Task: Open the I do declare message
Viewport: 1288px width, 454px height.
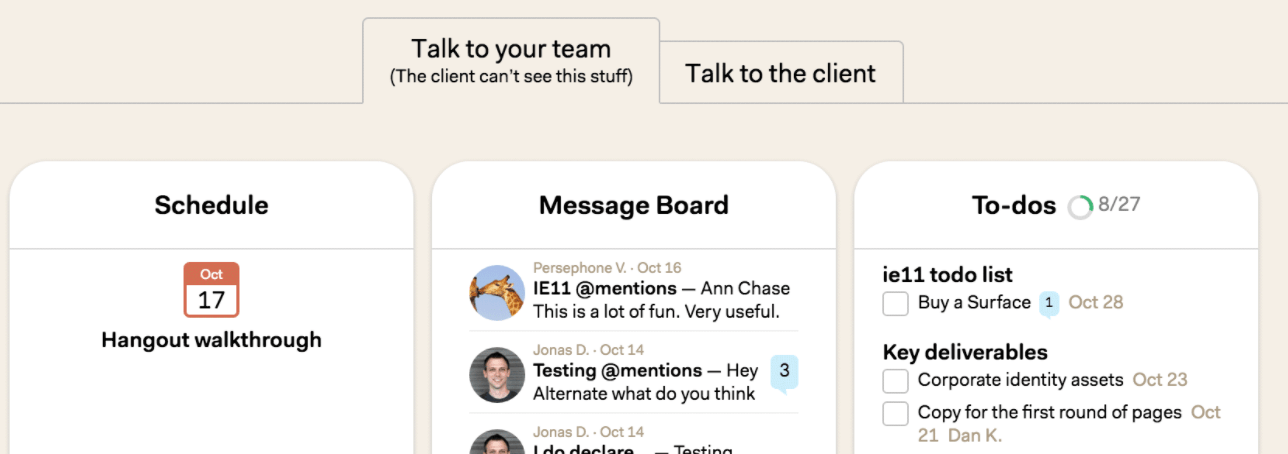Action: tap(588, 451)
